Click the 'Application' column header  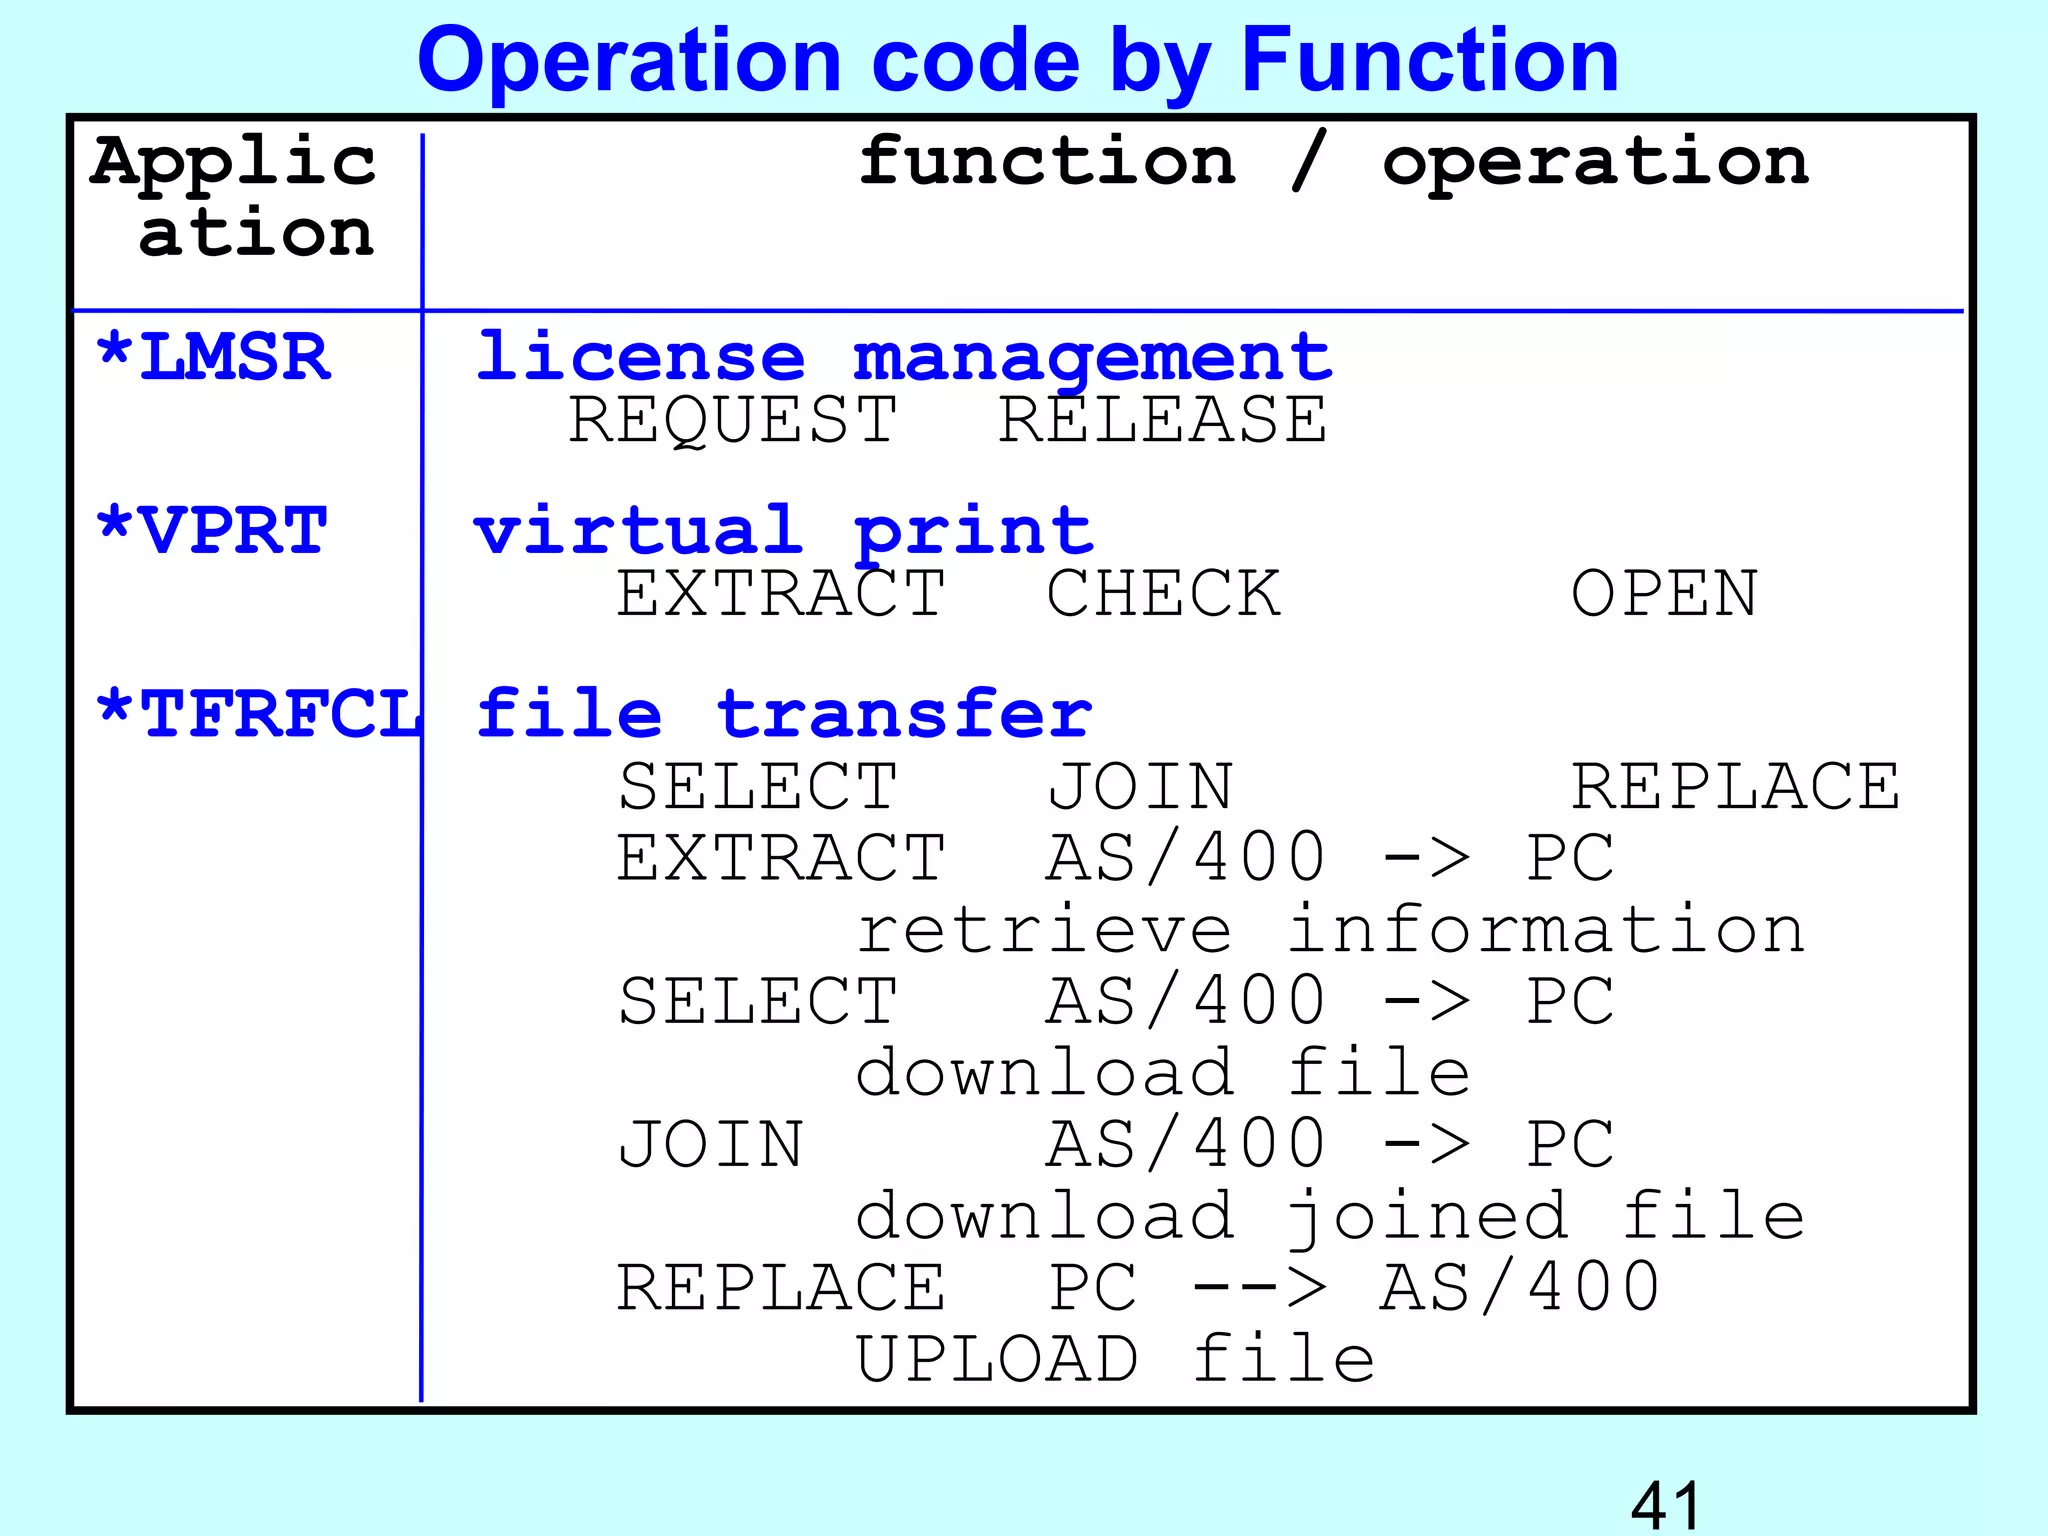coord(235,196)
